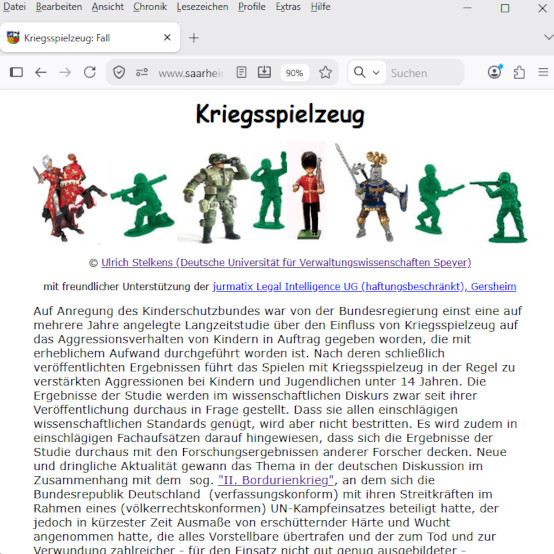
Task: Open the site permissions icon
Action: [x=142, y=72]
